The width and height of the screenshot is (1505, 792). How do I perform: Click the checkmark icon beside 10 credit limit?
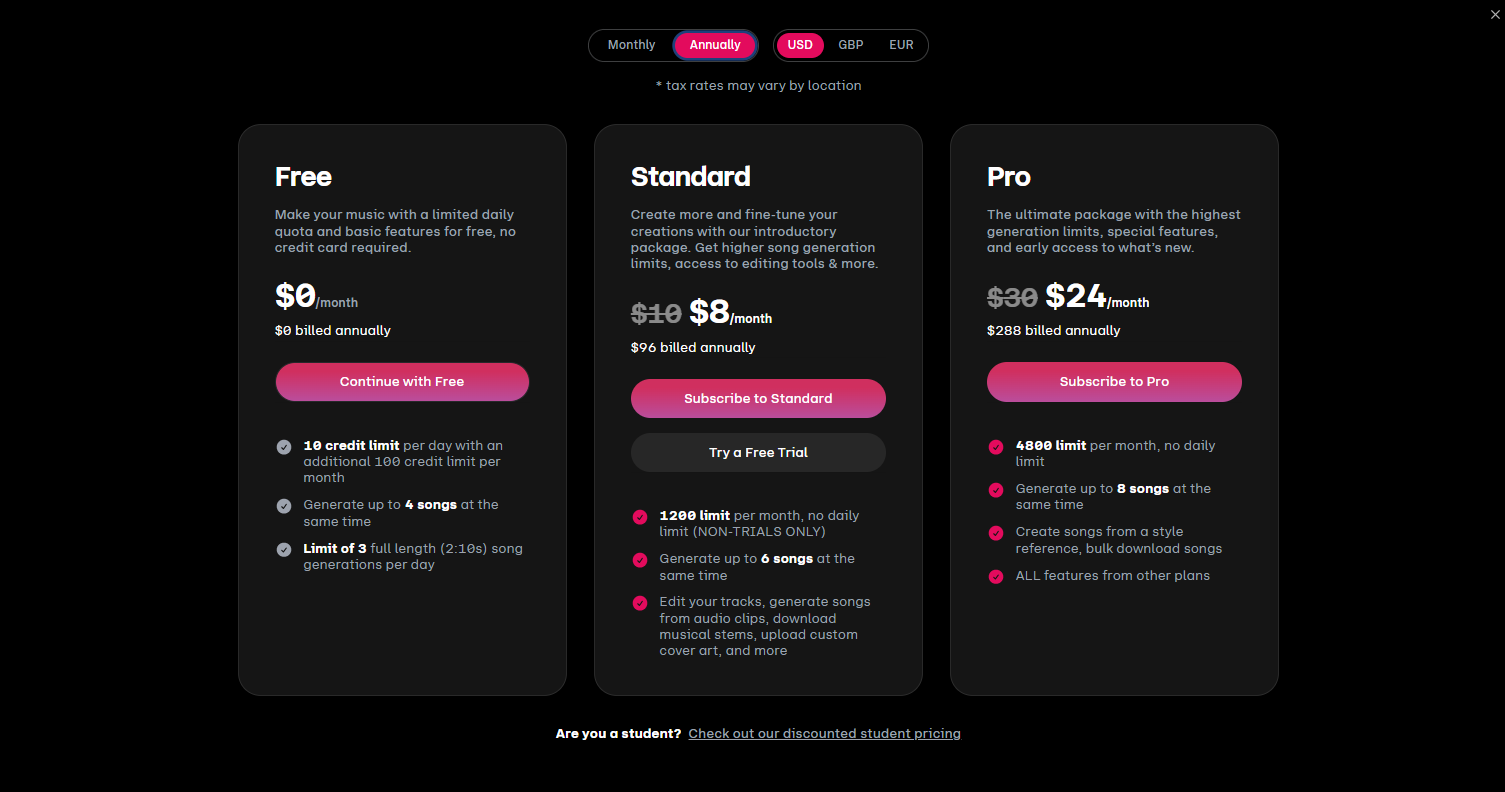pos(284,447)
